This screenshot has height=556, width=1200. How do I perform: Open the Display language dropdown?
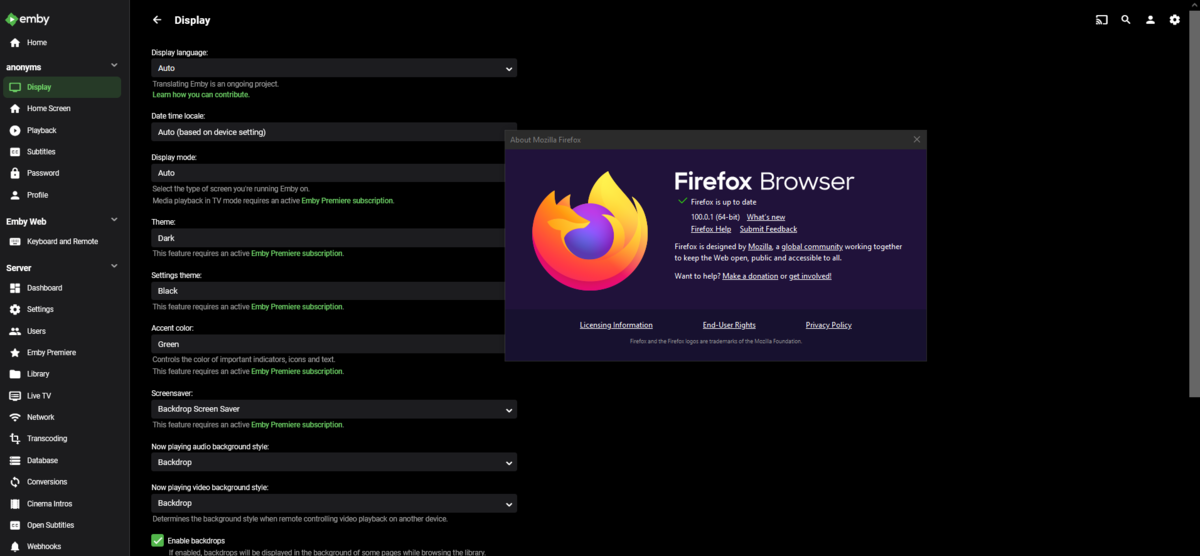coord(334,68)
